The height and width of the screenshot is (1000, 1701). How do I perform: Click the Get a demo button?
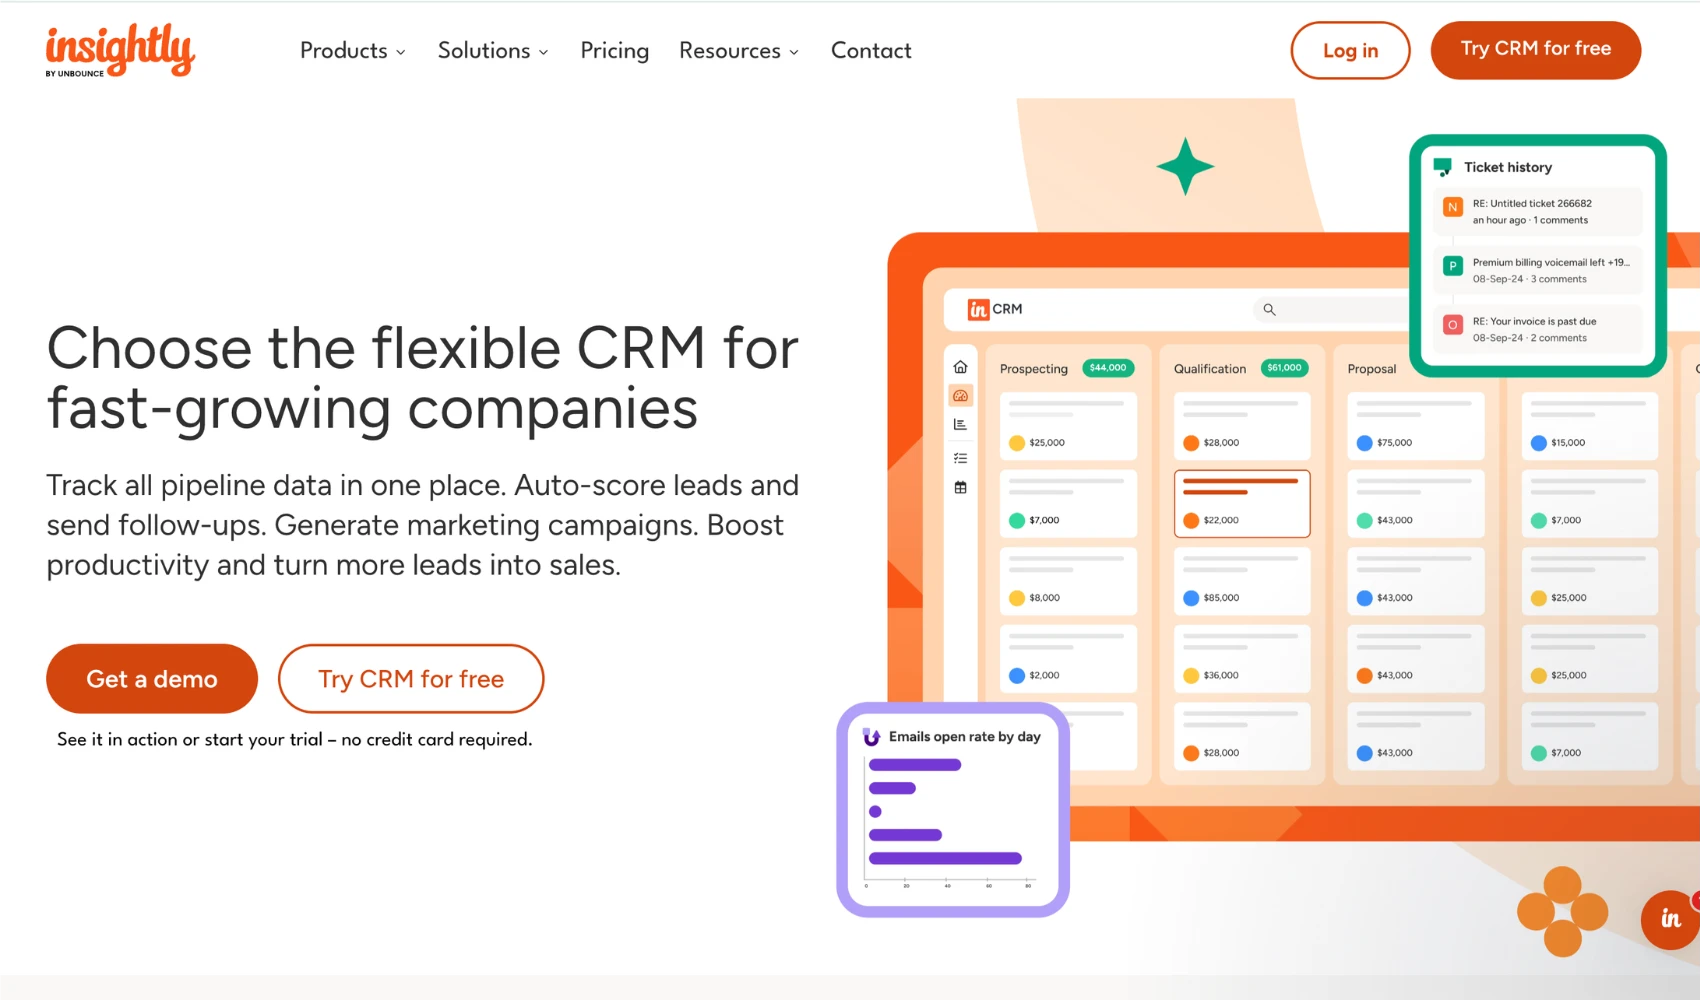click(x=151, y=678)
